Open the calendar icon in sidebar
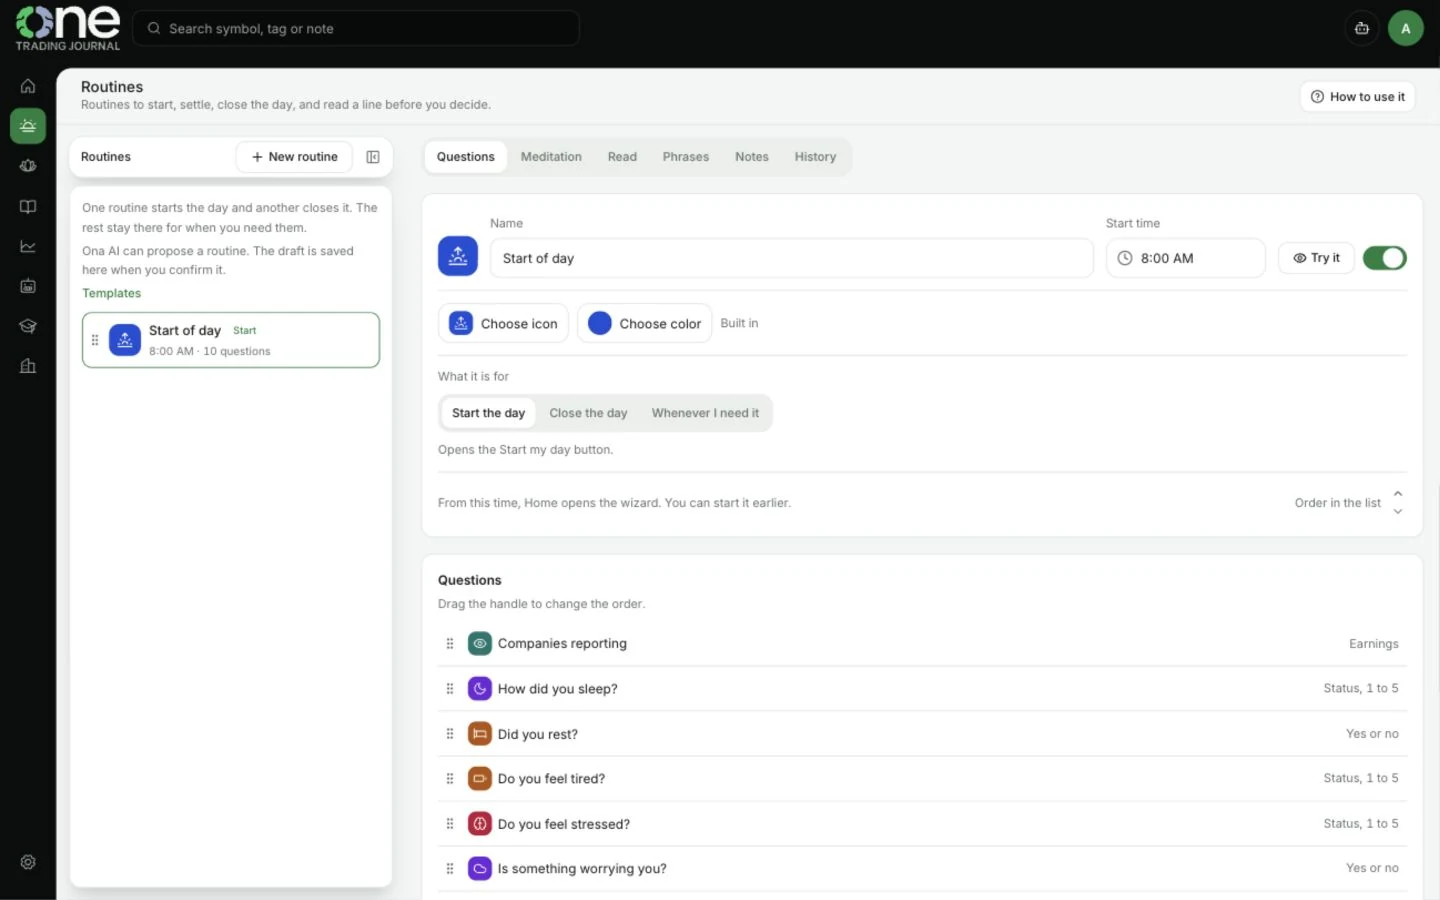The width and height of the screenshot is (1440, 900). (28, 286)
